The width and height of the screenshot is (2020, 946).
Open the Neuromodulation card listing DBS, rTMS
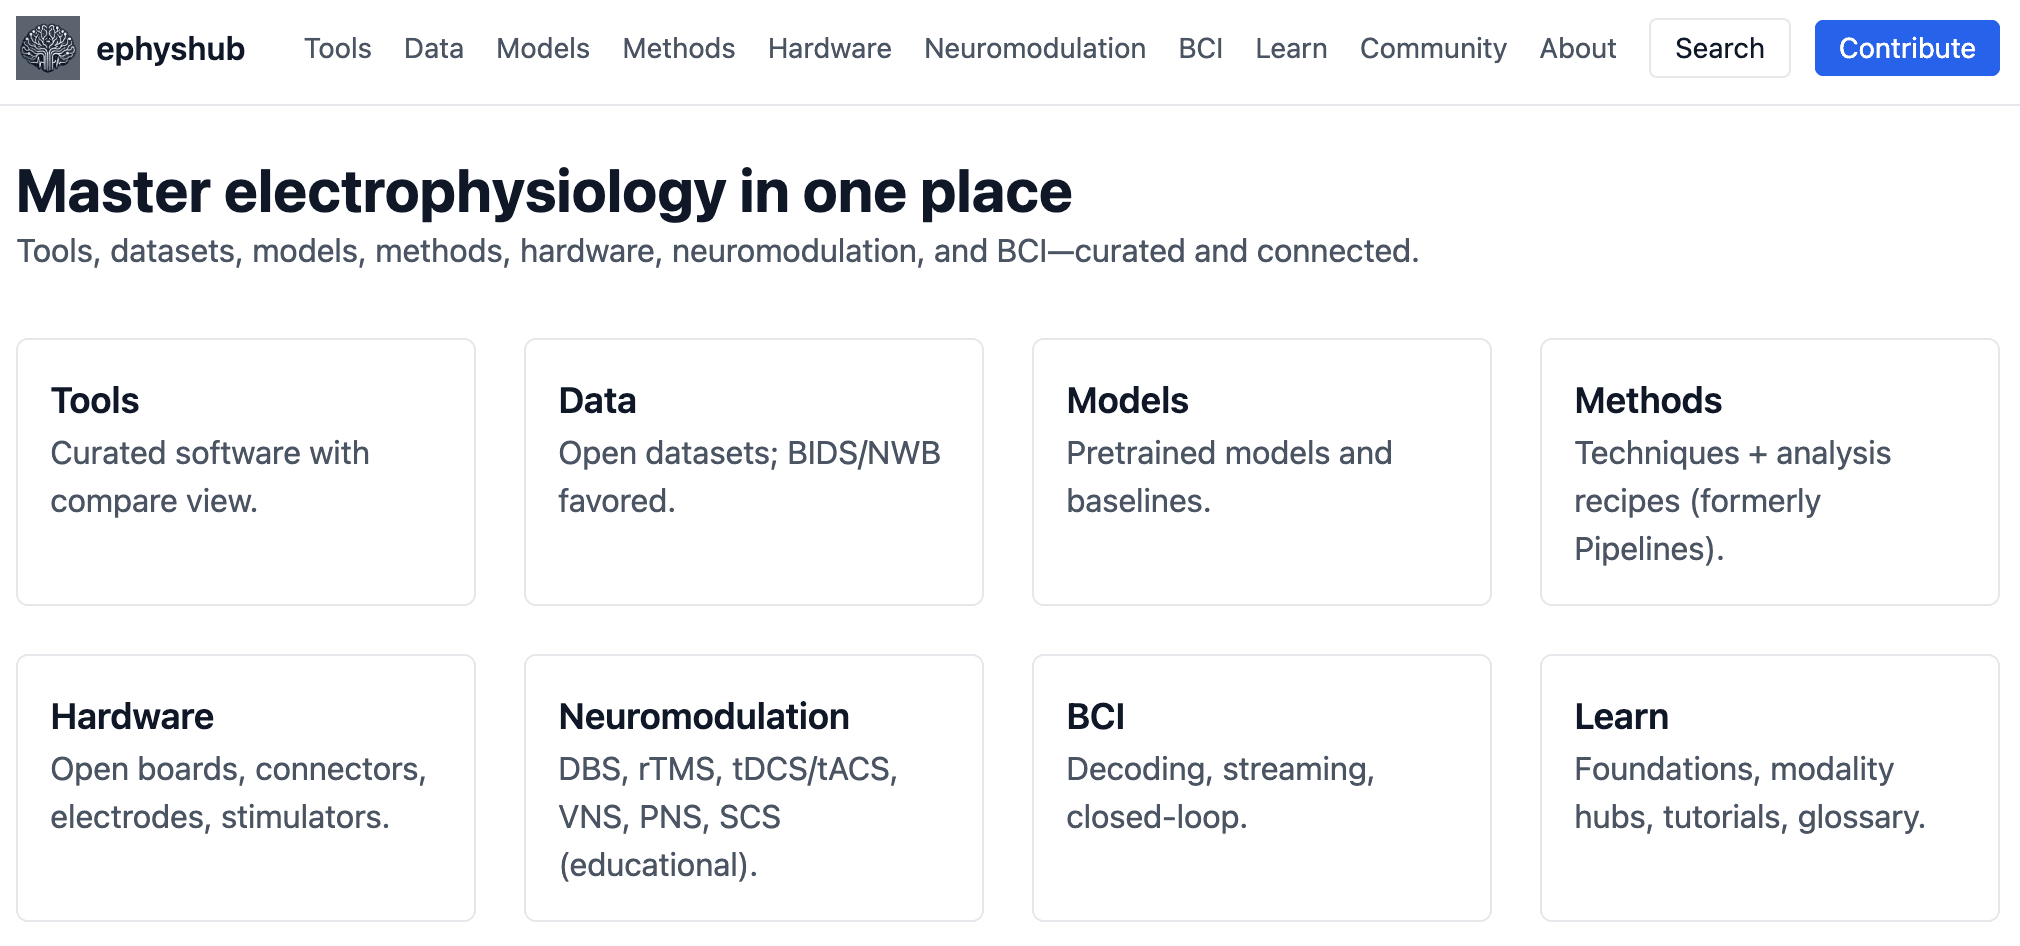point(754,787)
